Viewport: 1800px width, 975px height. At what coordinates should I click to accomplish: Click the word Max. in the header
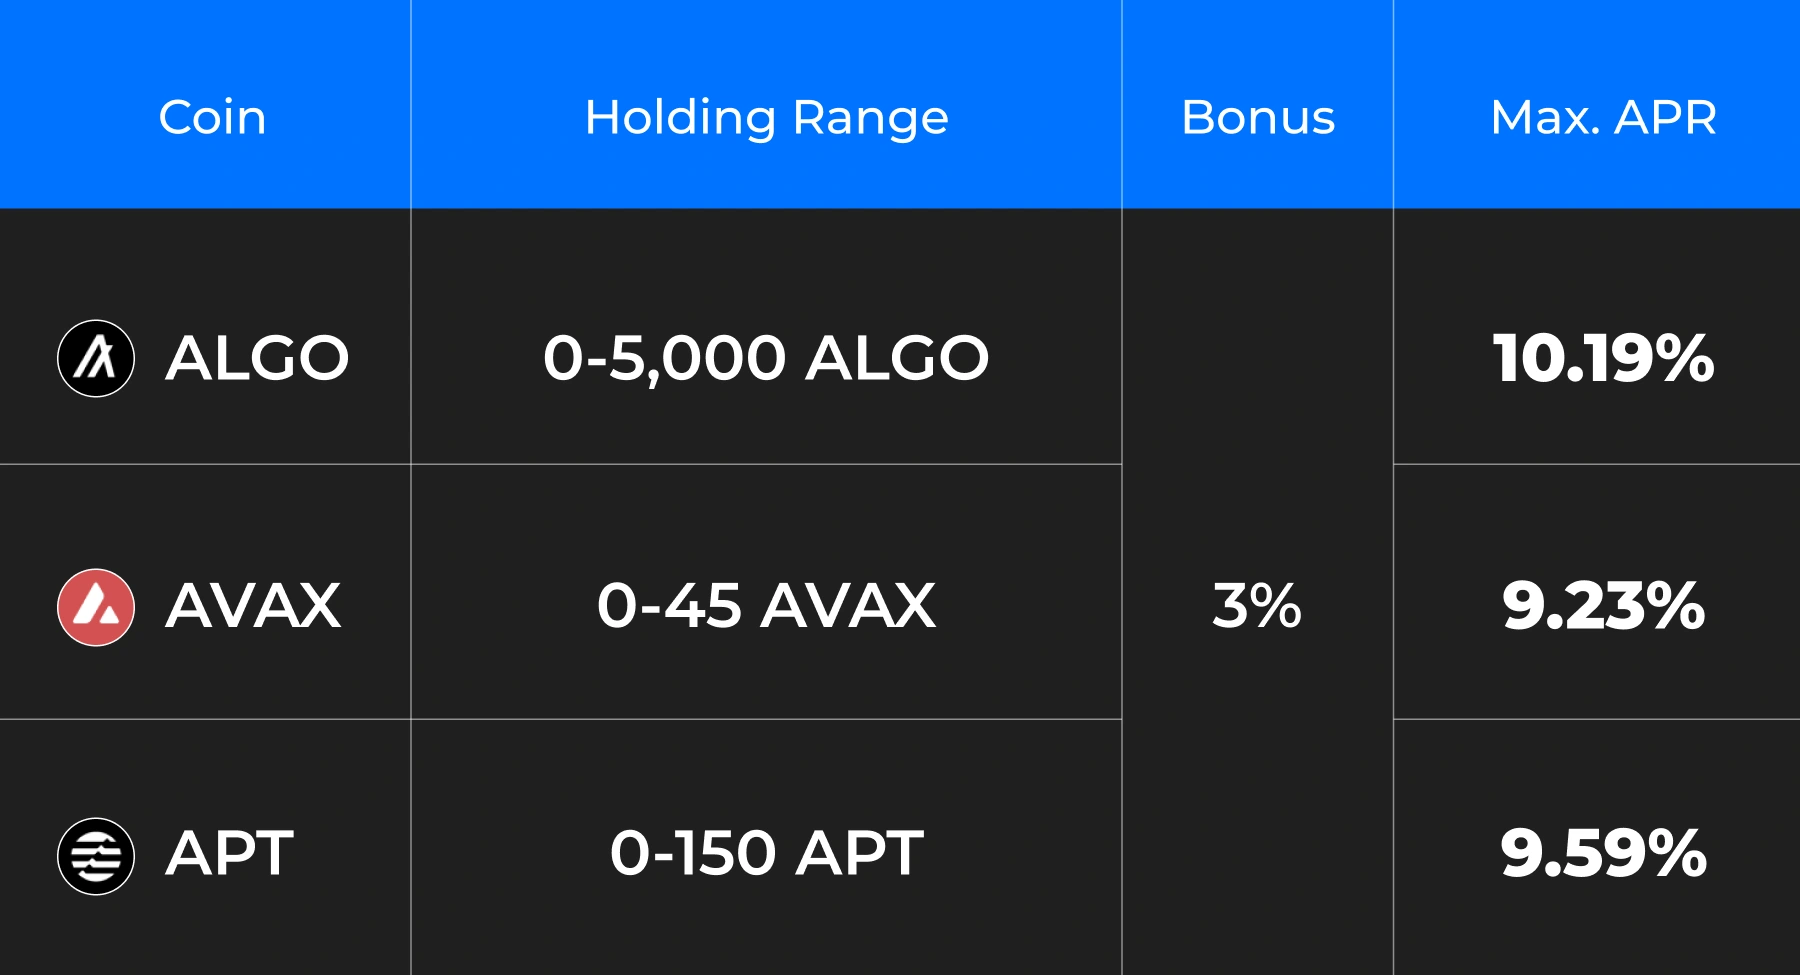point(1545,118)
